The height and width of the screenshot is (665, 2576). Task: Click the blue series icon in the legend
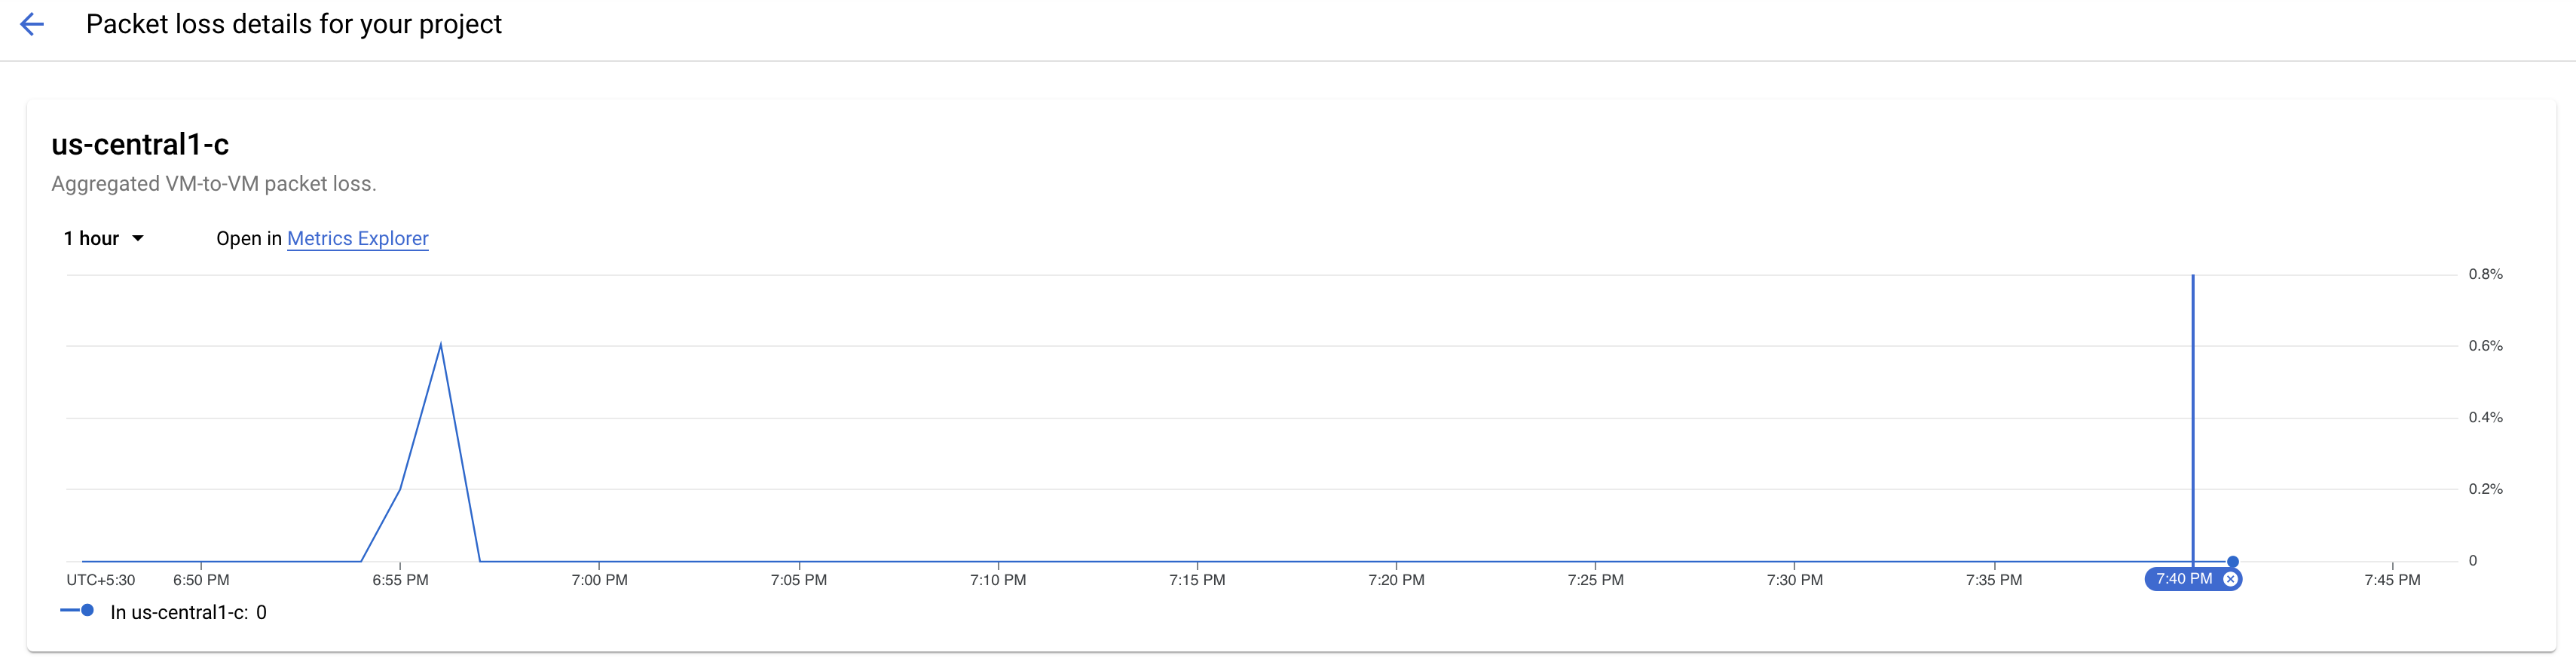[77, 610]
